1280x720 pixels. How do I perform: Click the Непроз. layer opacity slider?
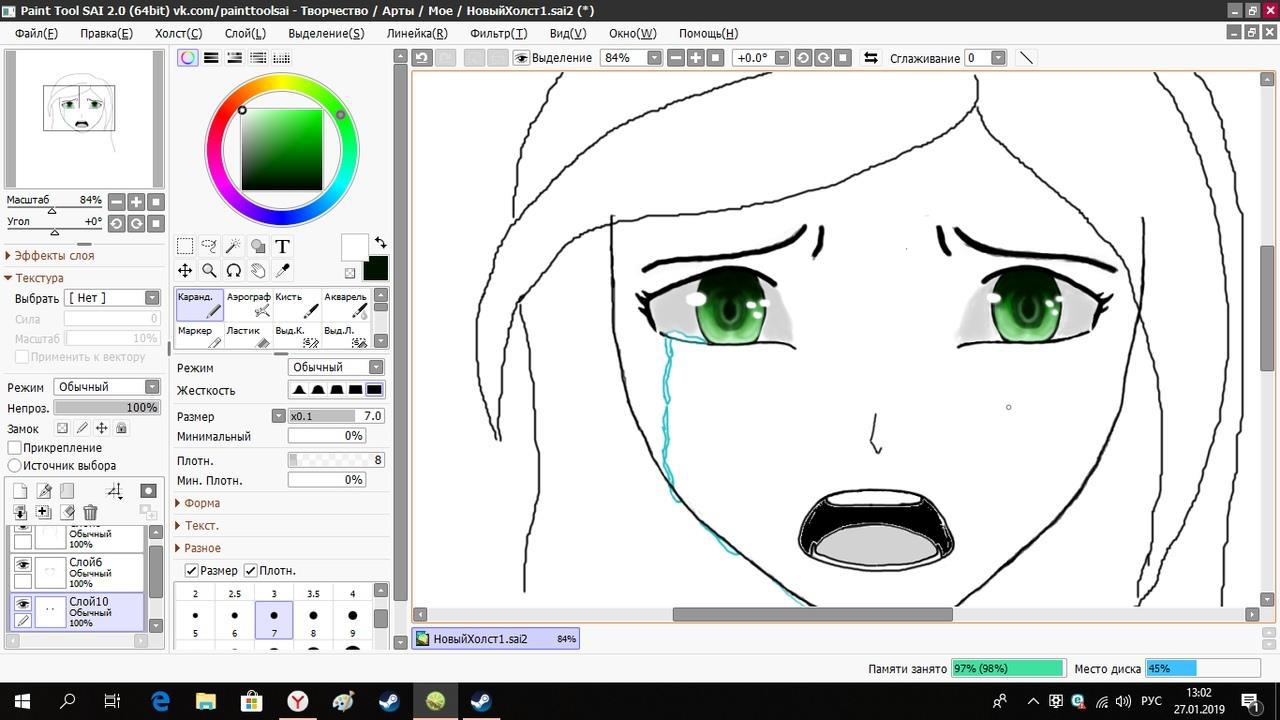click(x=107, y=408)
